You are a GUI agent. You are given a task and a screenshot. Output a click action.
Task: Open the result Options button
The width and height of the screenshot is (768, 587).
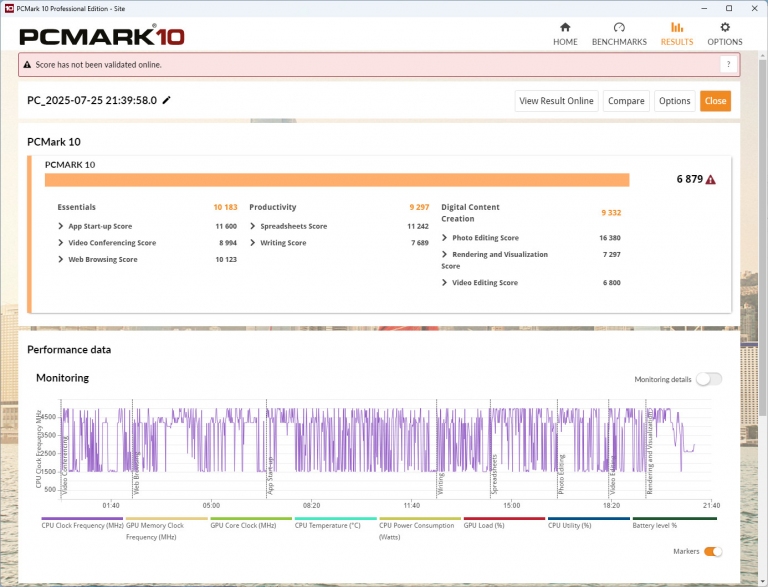point(674,101)
